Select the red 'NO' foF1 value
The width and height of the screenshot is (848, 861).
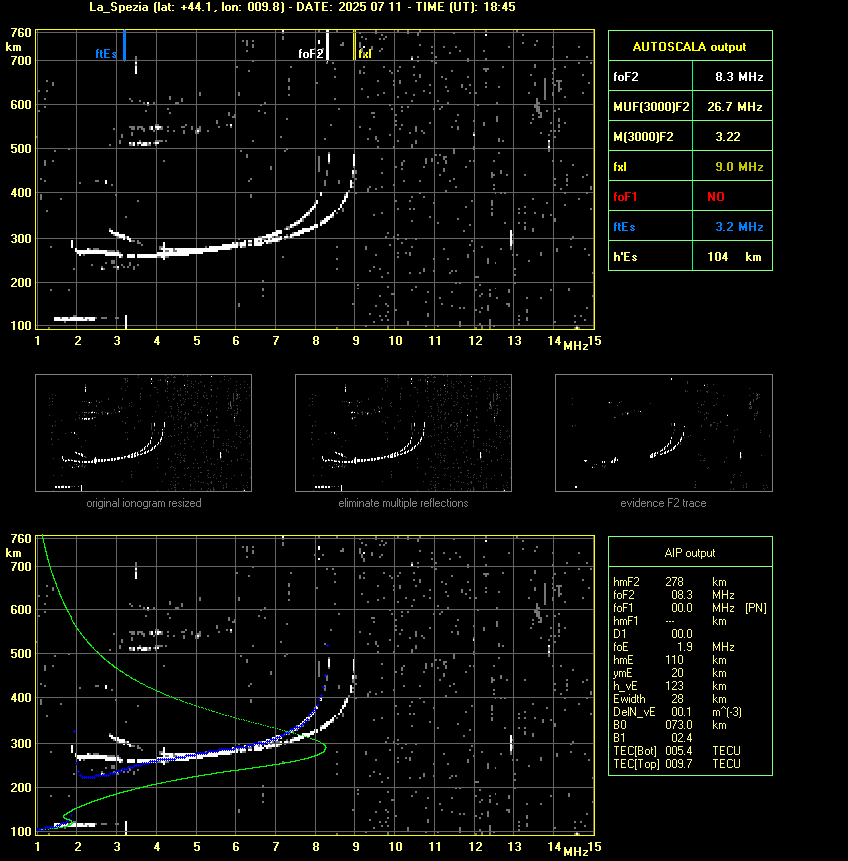[716, 197]
